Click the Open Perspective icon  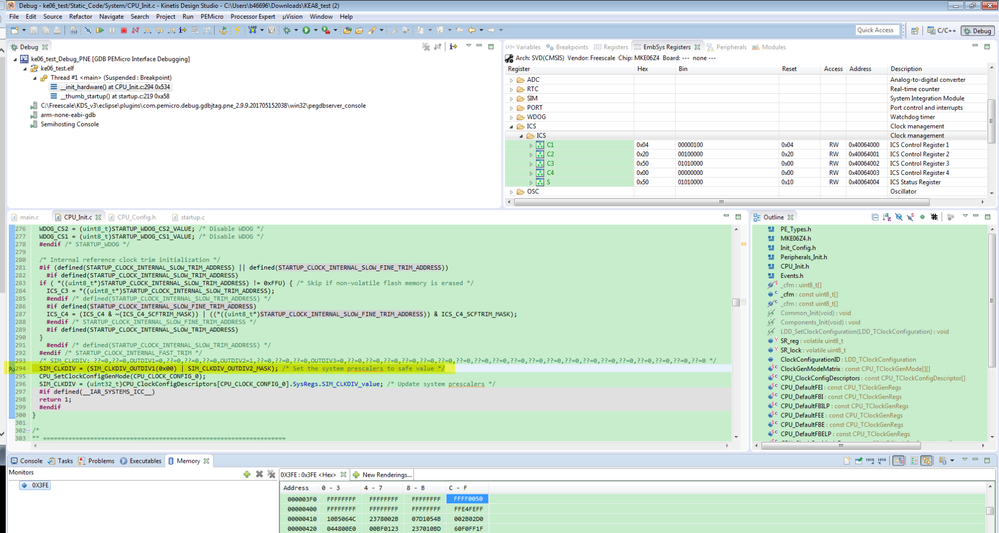[x=913, y=30]
